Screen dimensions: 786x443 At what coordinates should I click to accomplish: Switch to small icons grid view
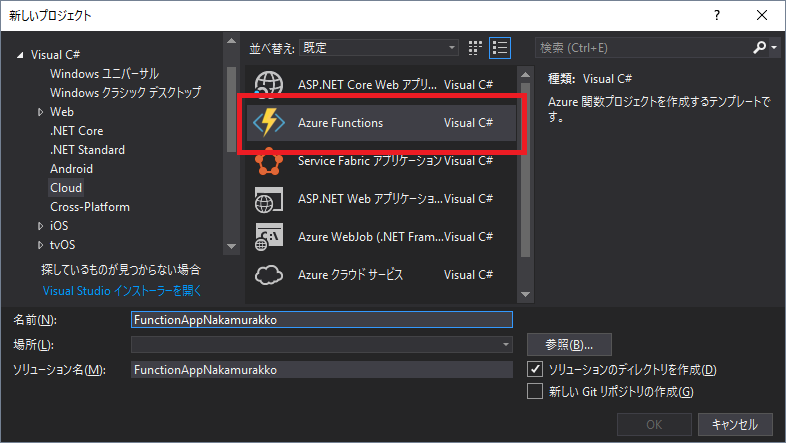pos(475,48)
